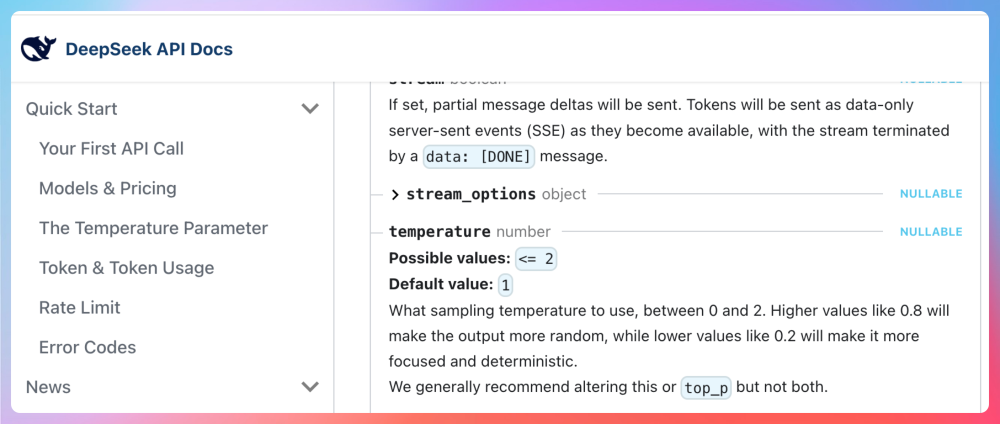Collapse the Quick Start section chevron
The width and height of the screenshot is (1000, 424).
[x=310, y=108]
